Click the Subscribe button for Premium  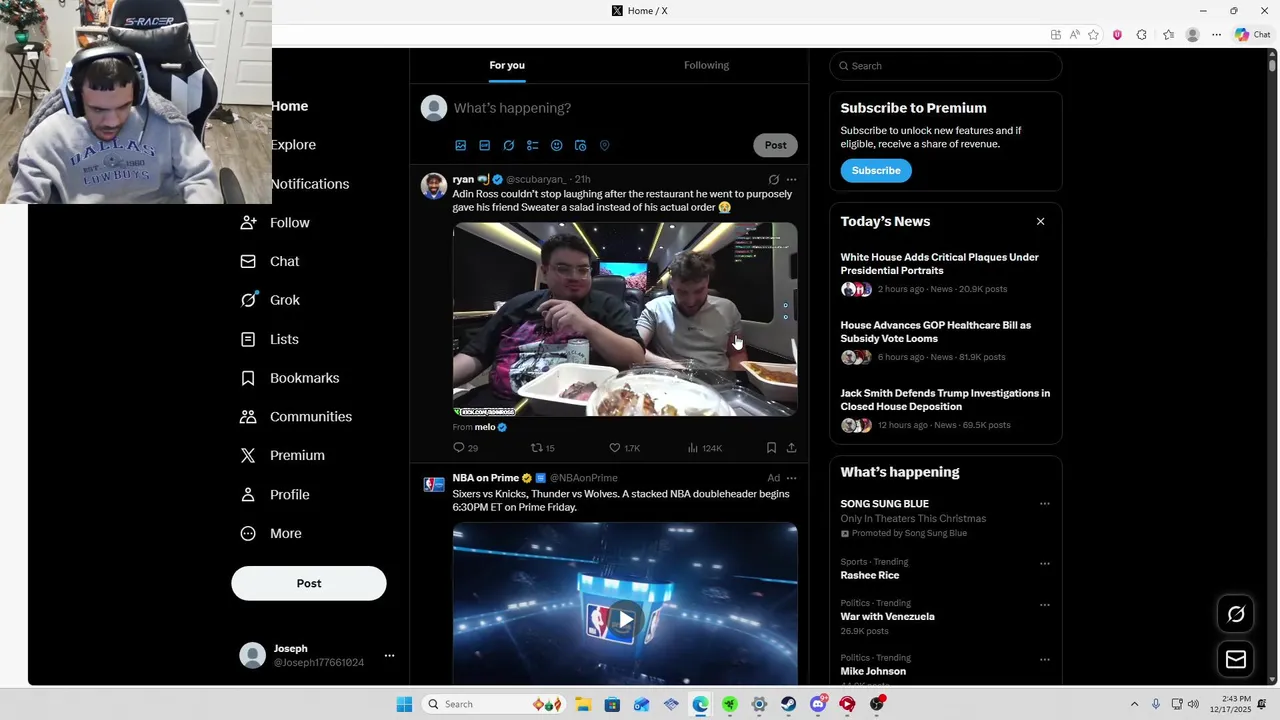tap(876, 171)
